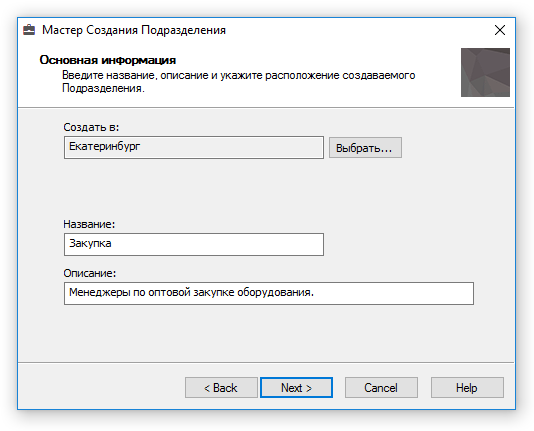Click inside the Описание text field

click(x=269, y=293)
